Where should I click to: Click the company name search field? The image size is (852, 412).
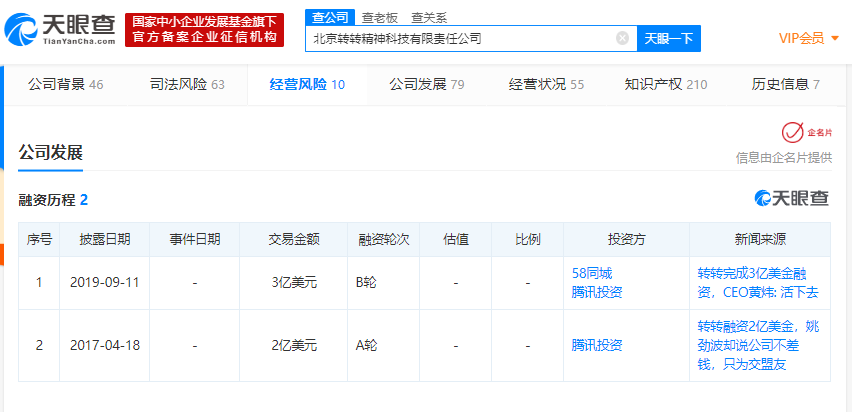click(471, 39)
